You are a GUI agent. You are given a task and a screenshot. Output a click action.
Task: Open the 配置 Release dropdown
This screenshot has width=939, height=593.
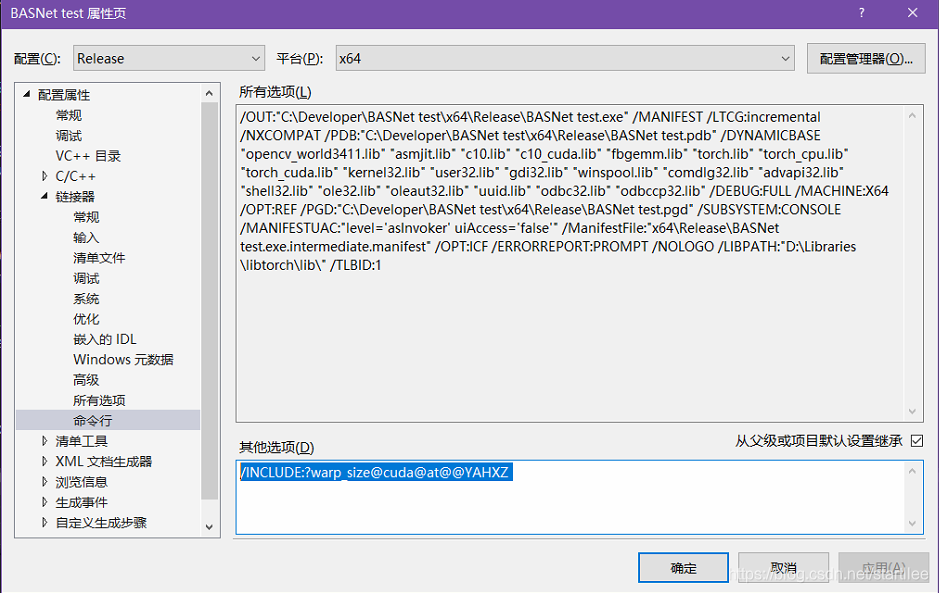point(169,59)
